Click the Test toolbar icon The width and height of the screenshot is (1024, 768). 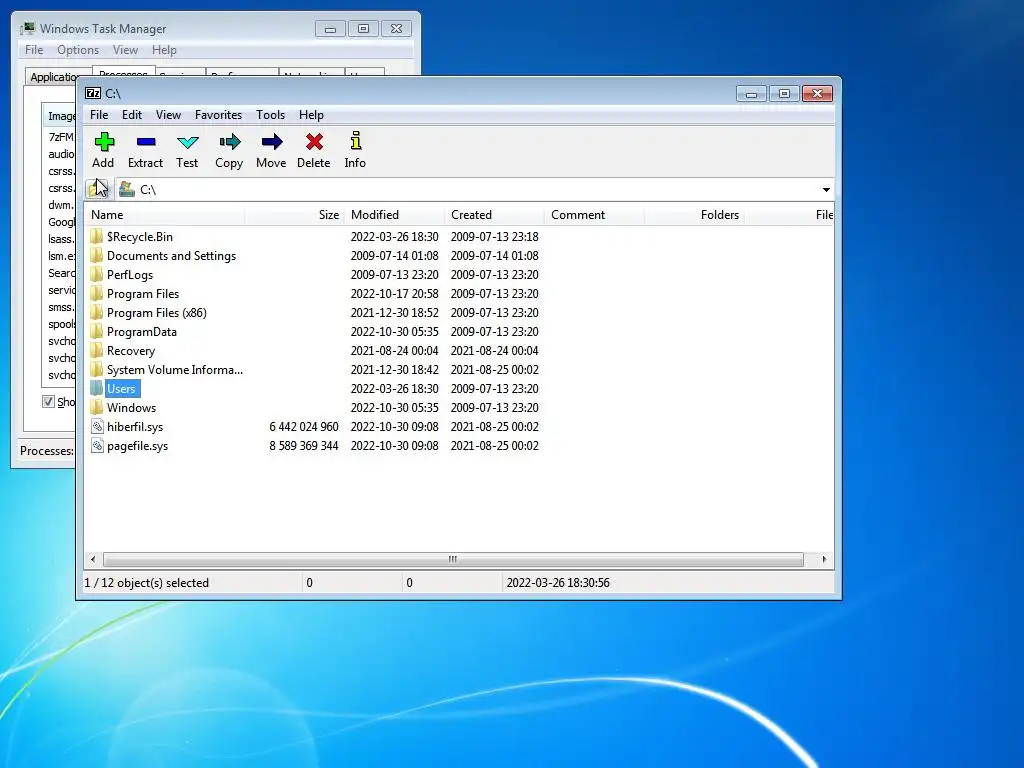pos(187,142)
